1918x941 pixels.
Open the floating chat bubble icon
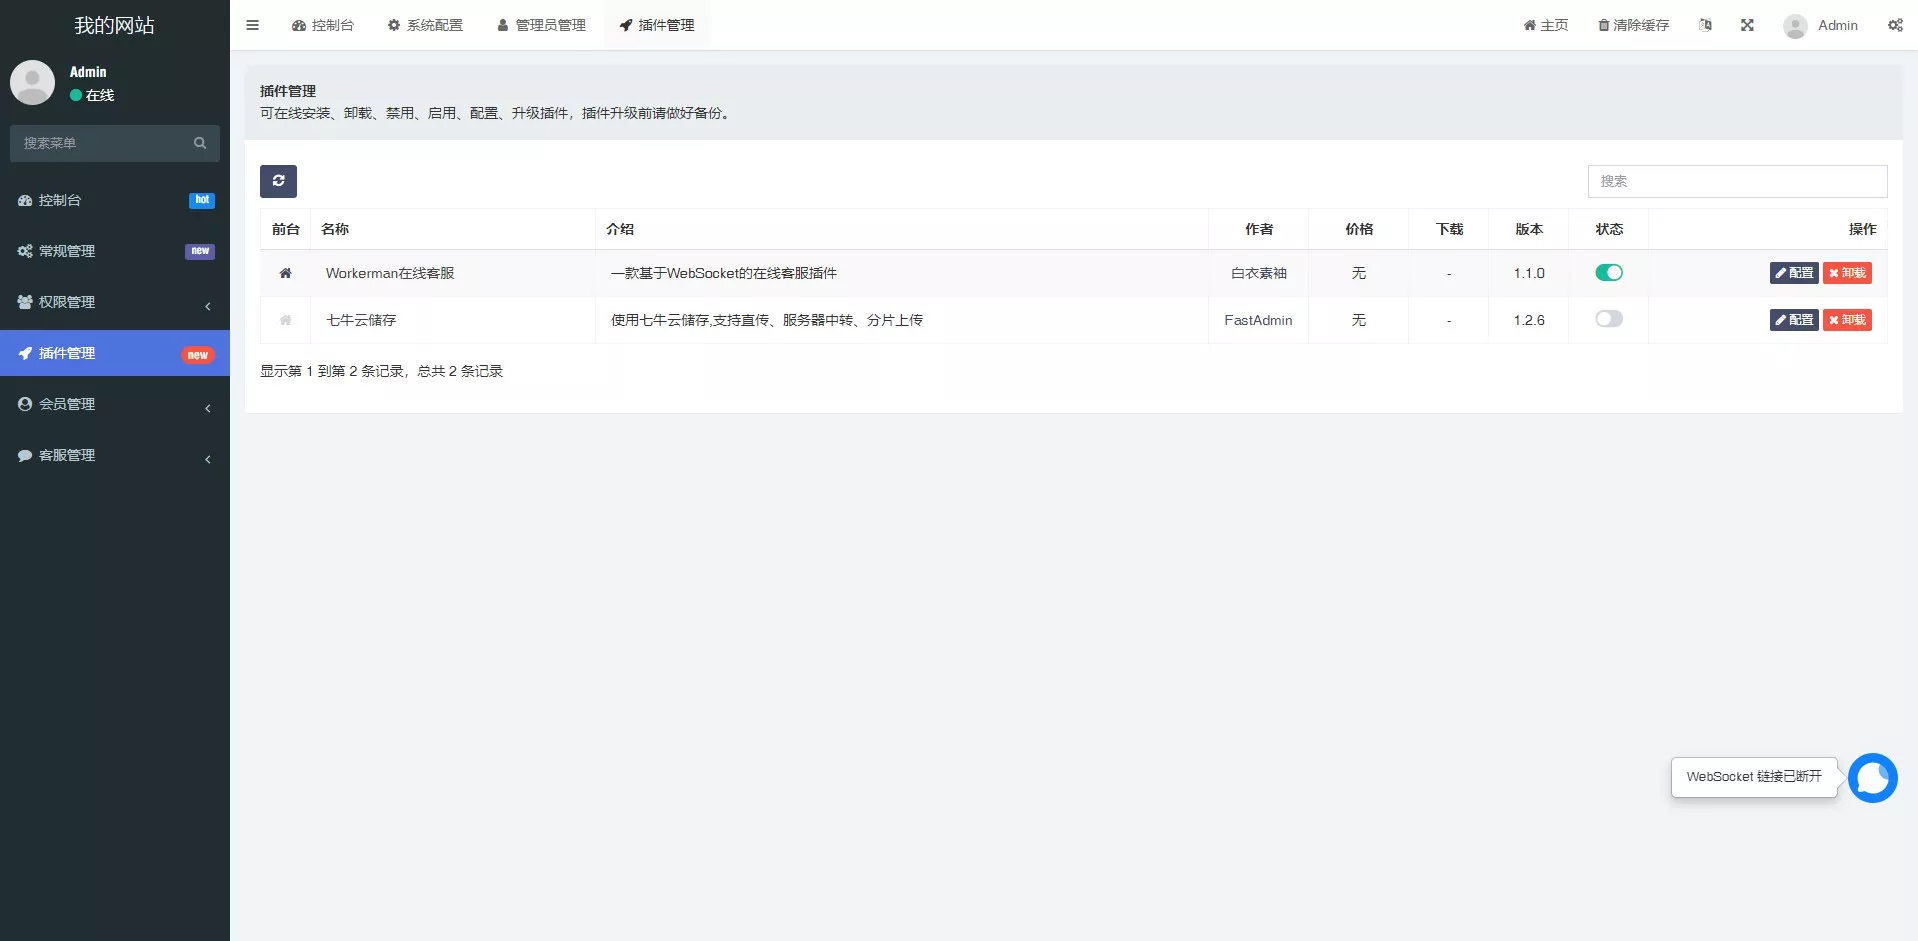[1872, 778]
